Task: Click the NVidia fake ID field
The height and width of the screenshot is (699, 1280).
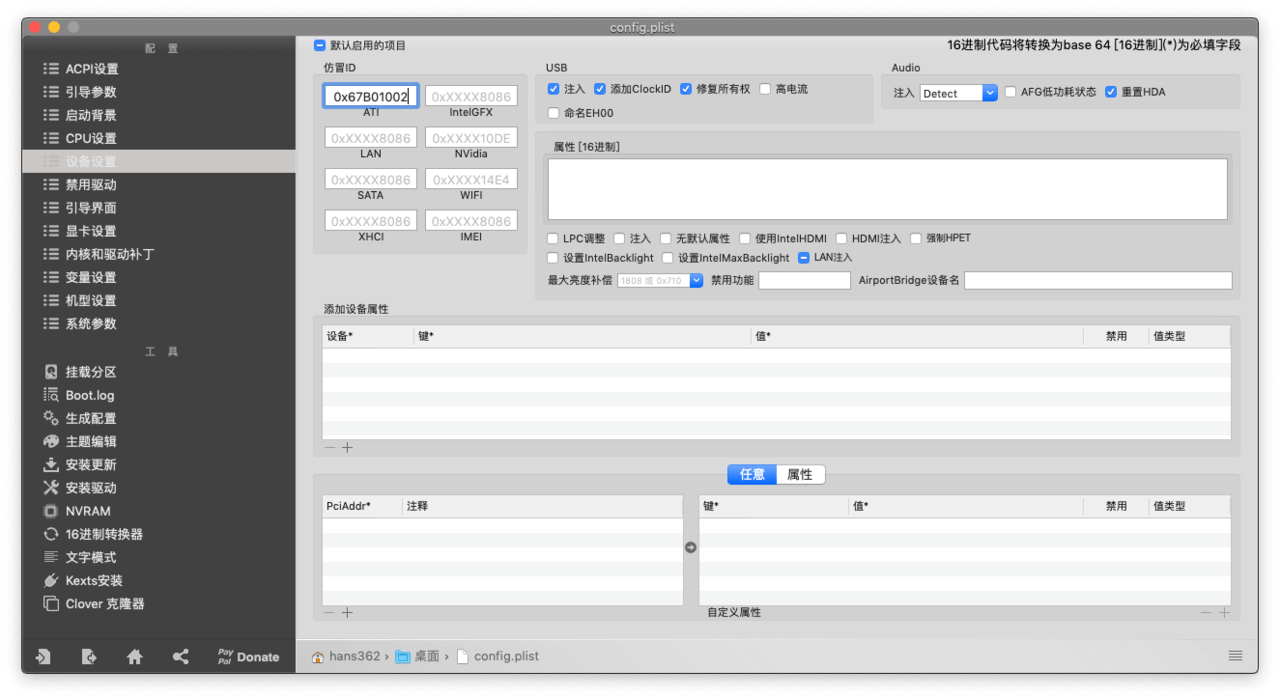Action: 471,138
